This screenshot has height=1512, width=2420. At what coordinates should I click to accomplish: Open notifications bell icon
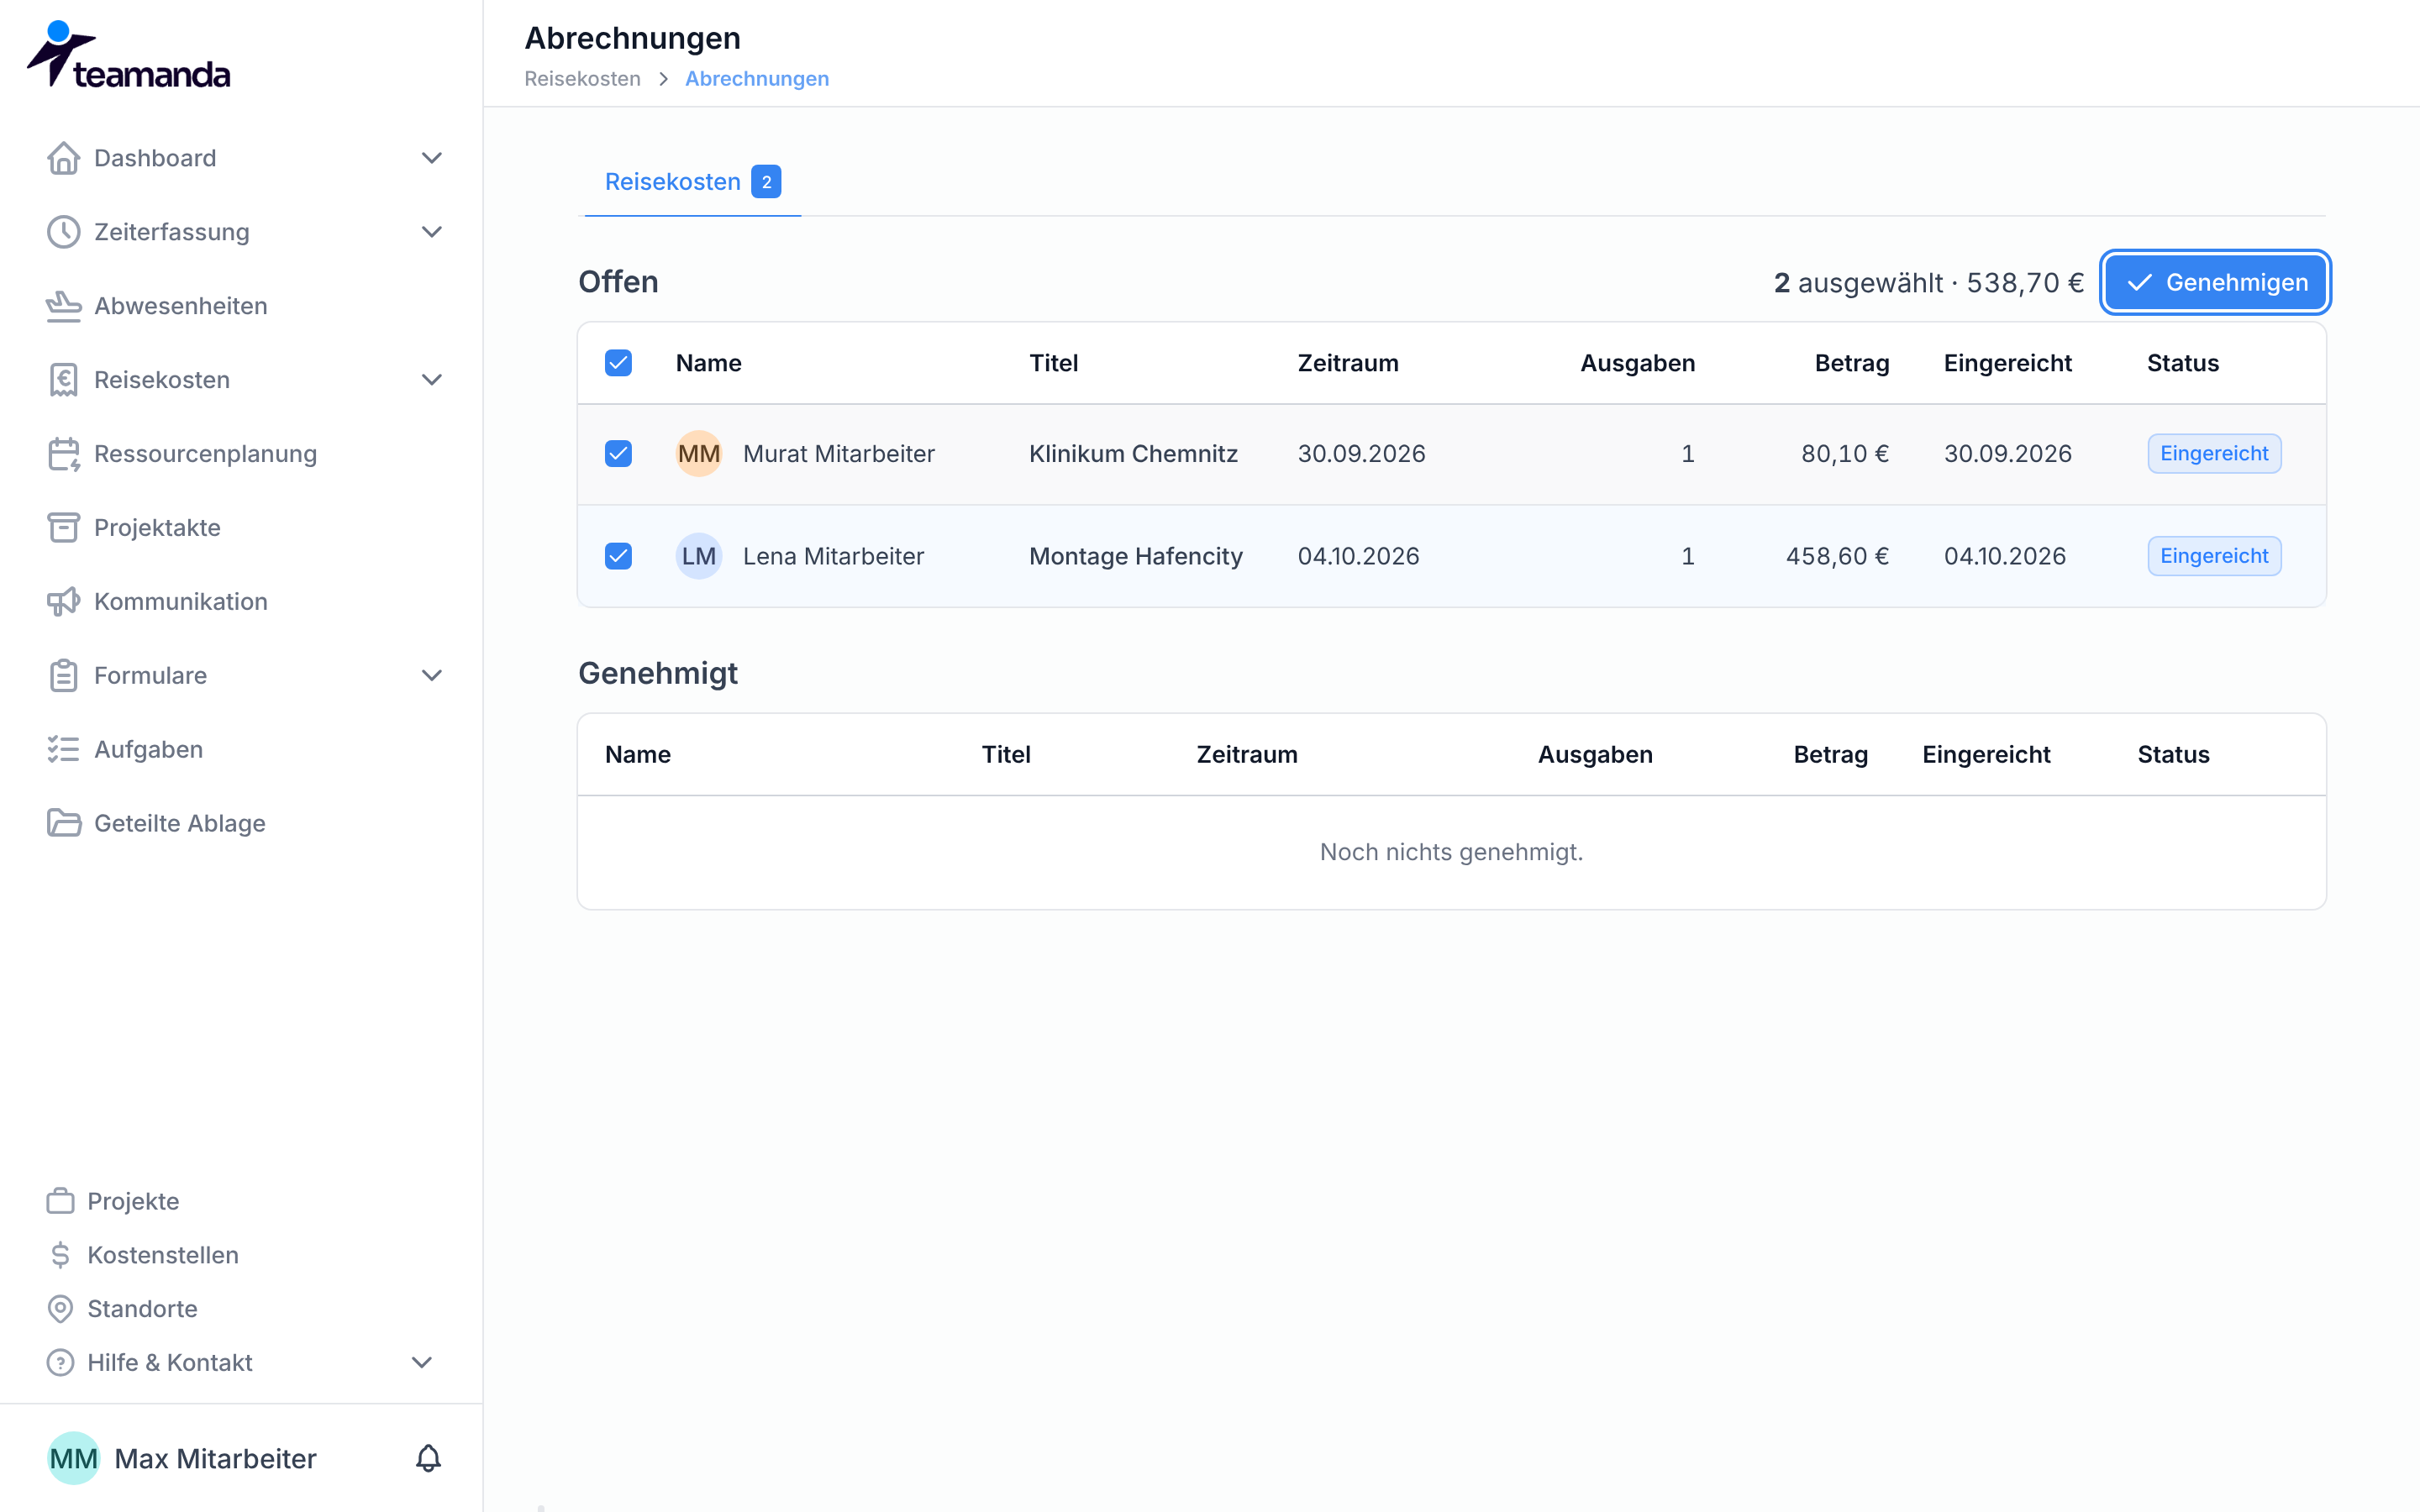point(428,1458)
